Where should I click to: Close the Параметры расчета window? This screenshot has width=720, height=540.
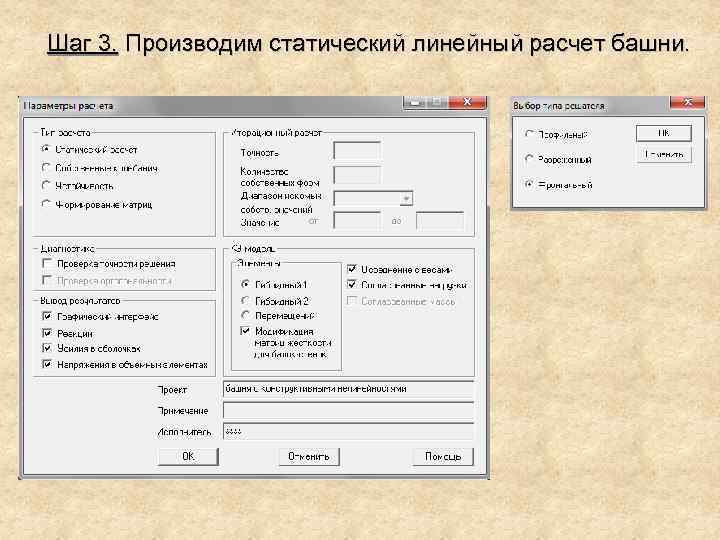(x=467, y=102)
